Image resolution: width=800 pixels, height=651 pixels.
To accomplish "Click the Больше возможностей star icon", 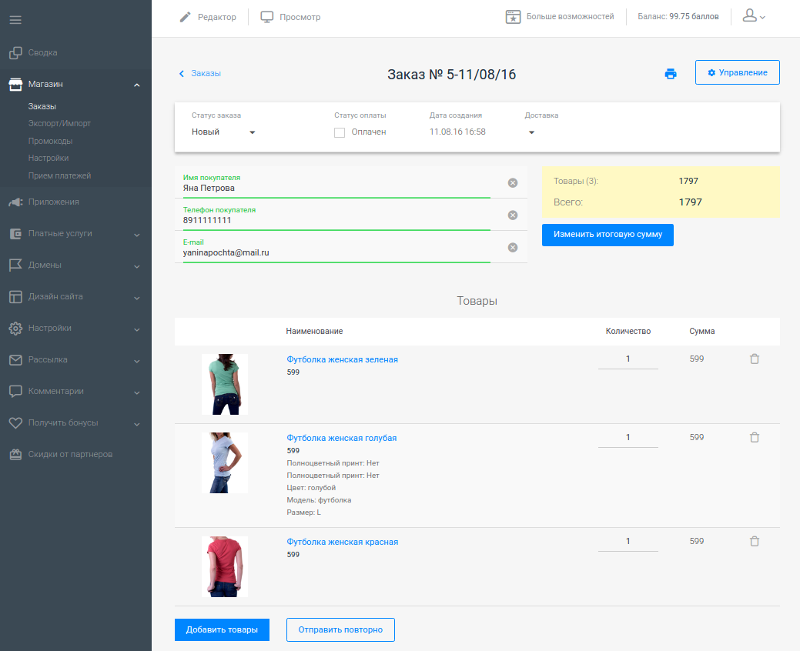I will (513, 17).
